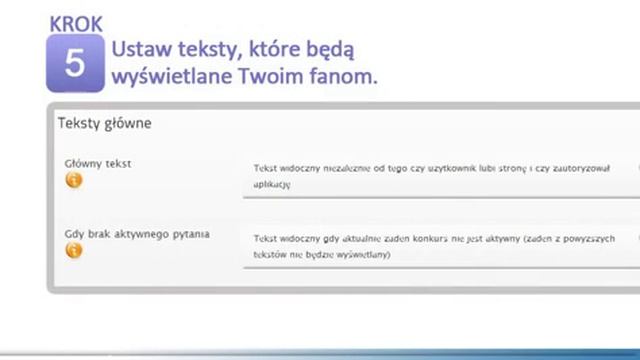Click info icon under Główny tekst

(74, 180)
